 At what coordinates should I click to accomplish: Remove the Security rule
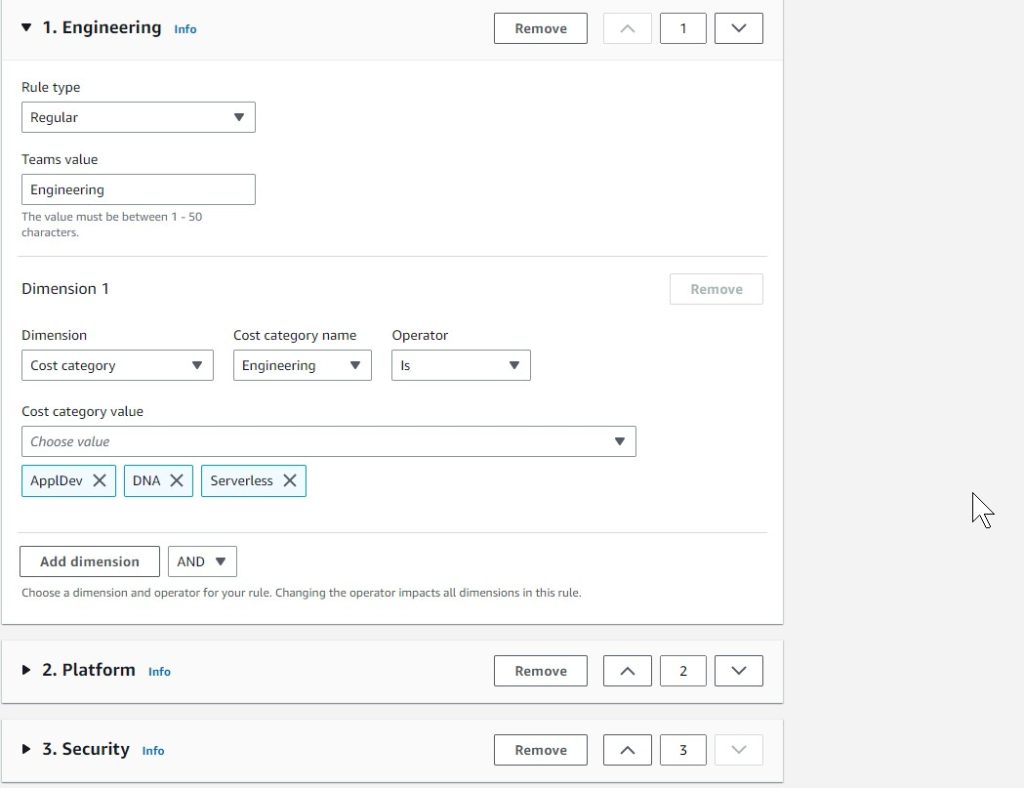click(540, 750)
